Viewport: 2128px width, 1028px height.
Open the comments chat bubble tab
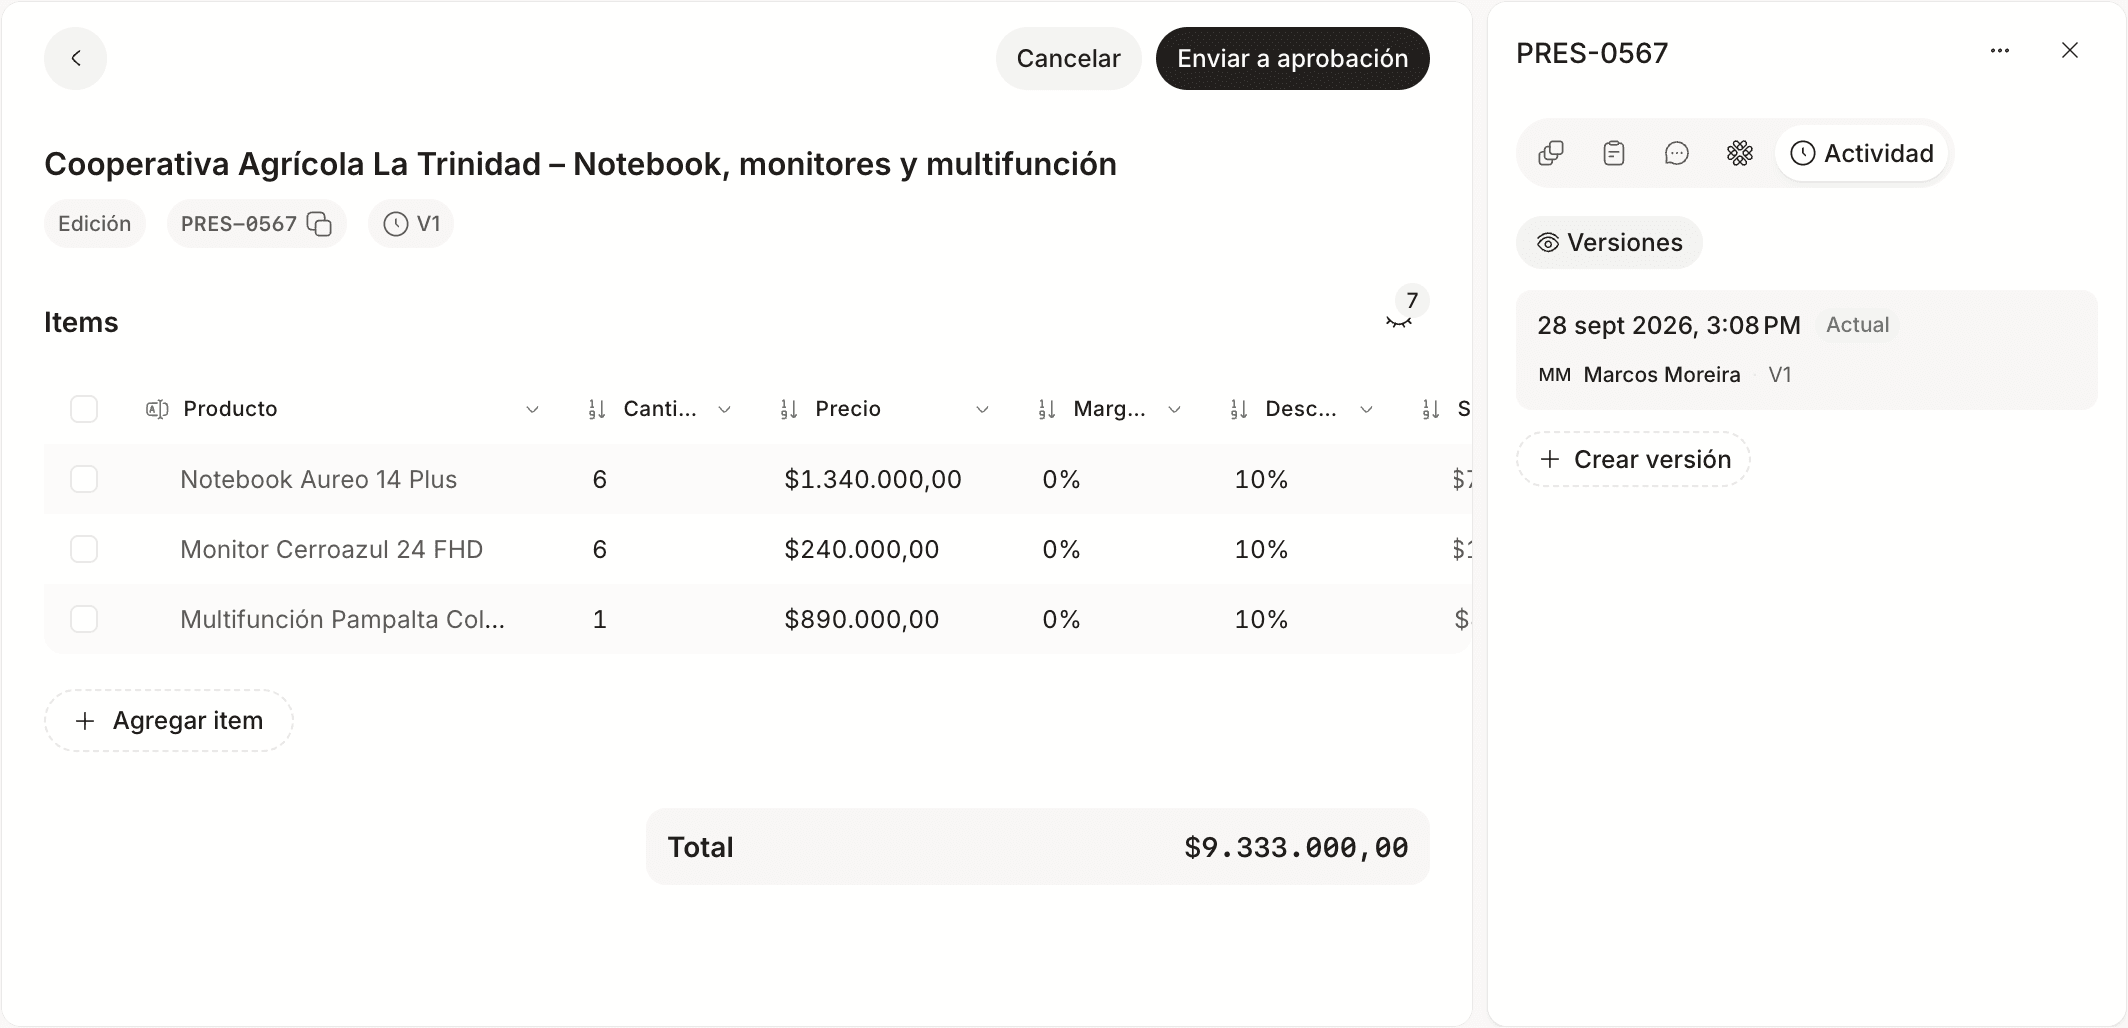(1677, 153)
